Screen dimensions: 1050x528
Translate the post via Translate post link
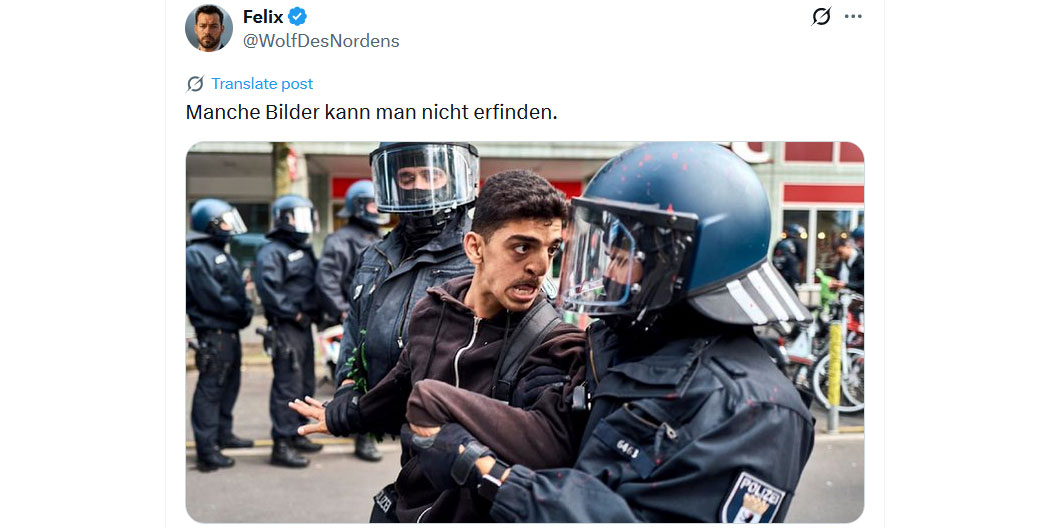pos(262,84)
